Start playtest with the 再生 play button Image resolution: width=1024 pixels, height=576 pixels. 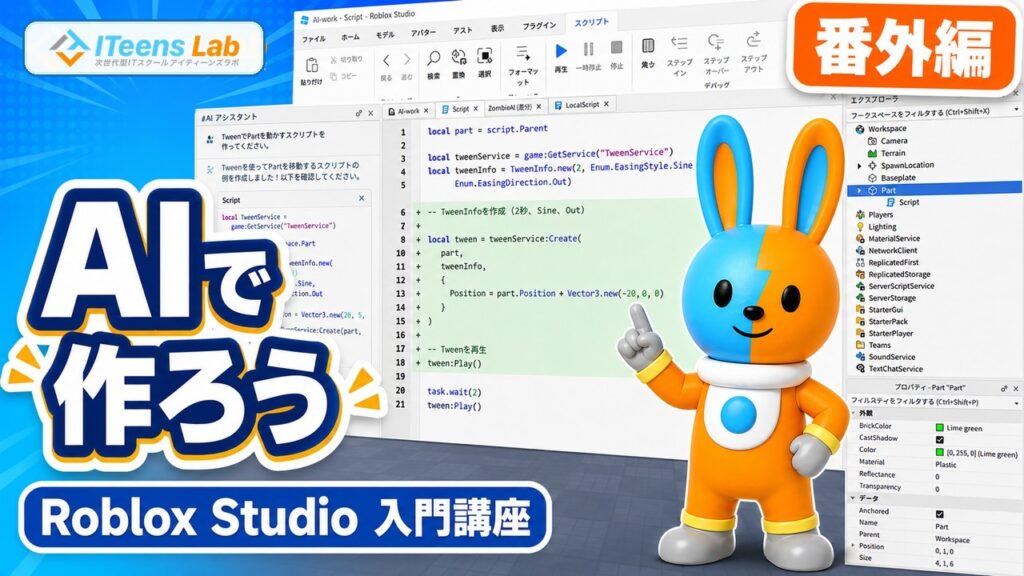(561, 51)
